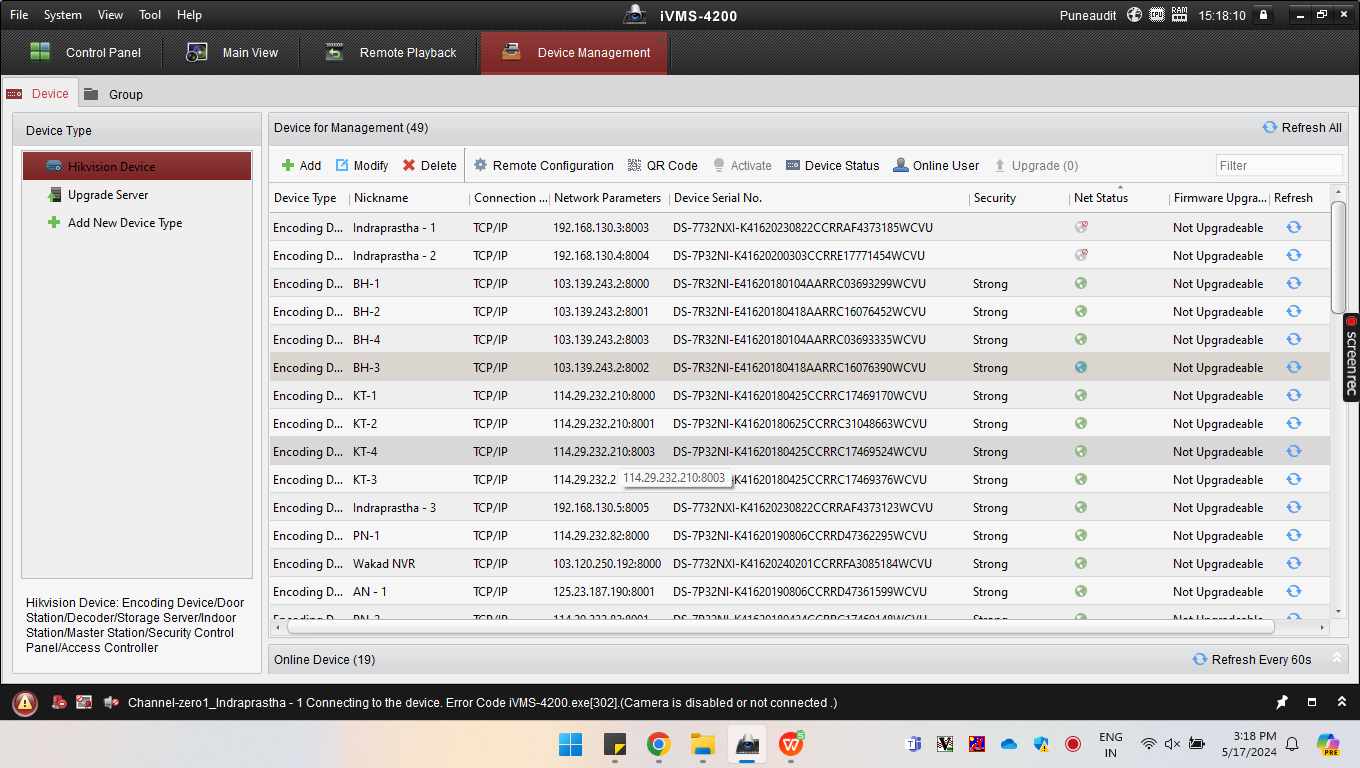The width and height of the screenshot is (1360, 768).
Task: Collapse the Online Device section chevron
Action: [x=1336, y=659]
